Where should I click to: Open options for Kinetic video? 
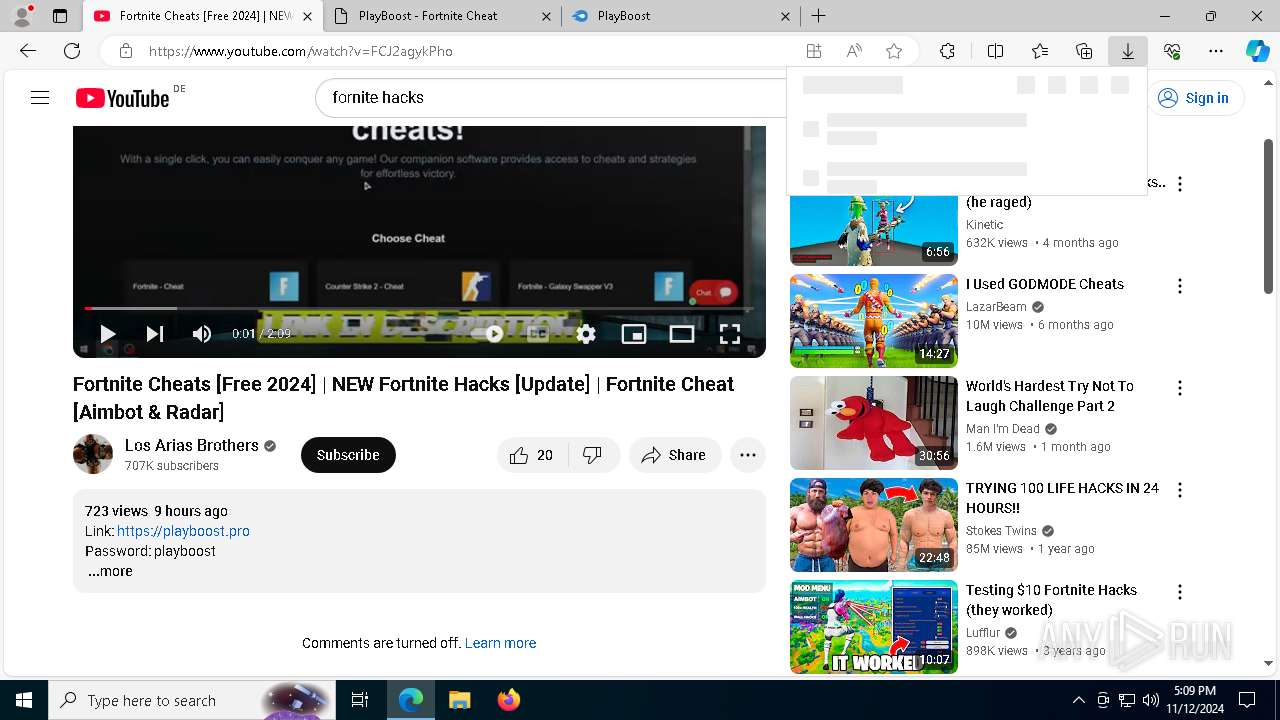coord(1180,184)
